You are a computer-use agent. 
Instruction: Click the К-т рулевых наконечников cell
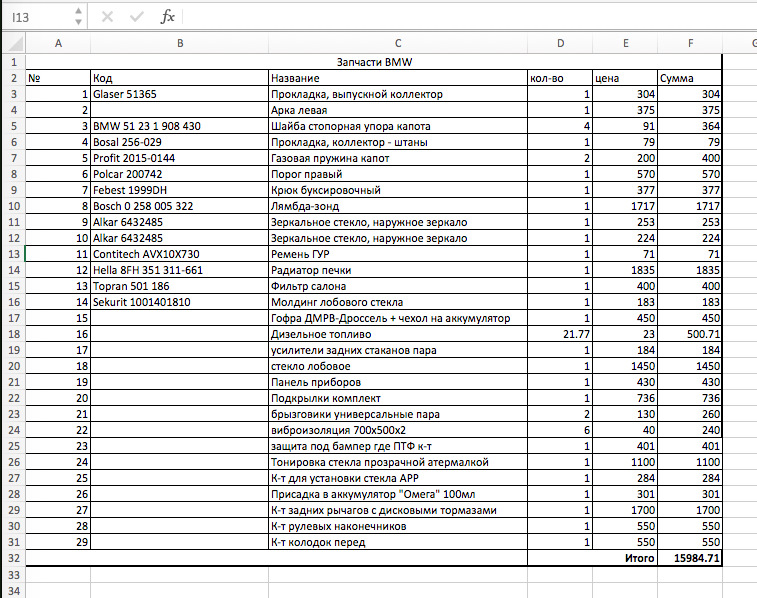pos(398,526)
